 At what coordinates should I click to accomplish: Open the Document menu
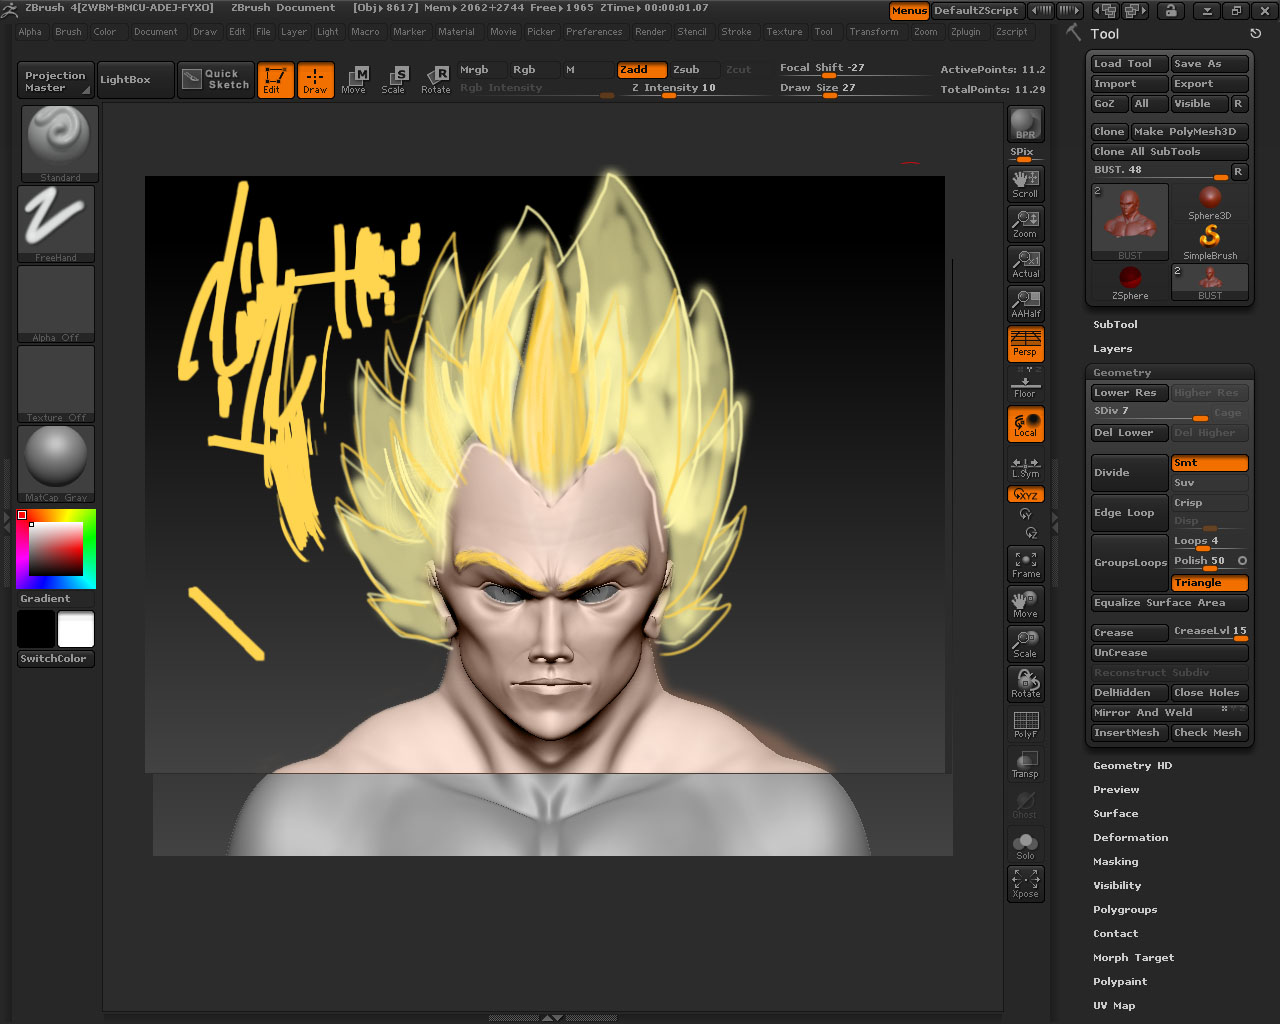click(155, 32)
